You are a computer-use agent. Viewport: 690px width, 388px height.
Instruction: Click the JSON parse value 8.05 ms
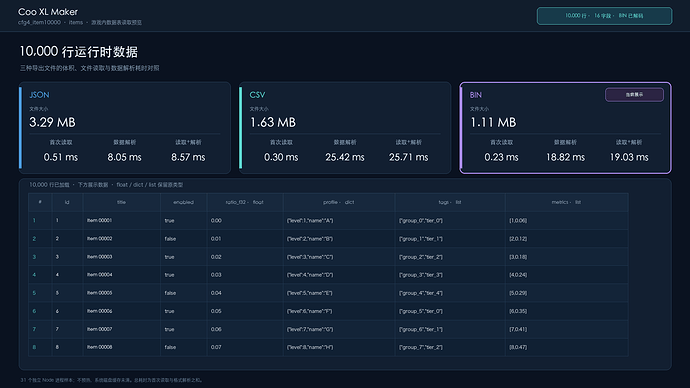point(125,157)
